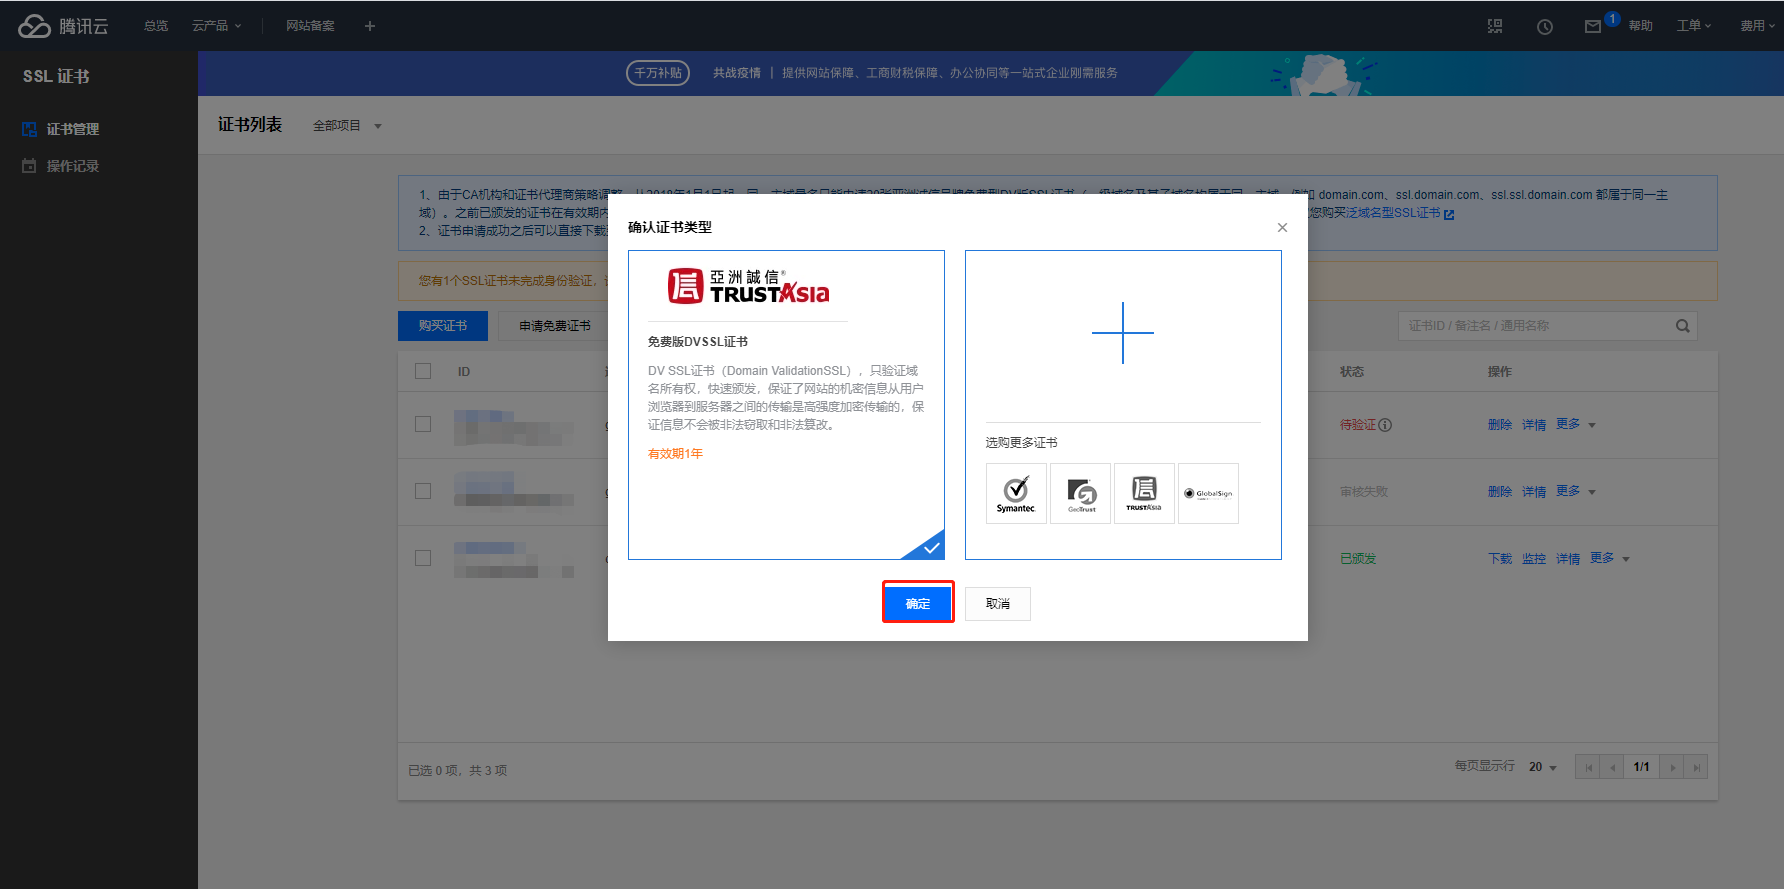This screenshot has height=889, width=1784.
Task: Open the 全部项目 project dropdown
Action: [x=347, y=126]
